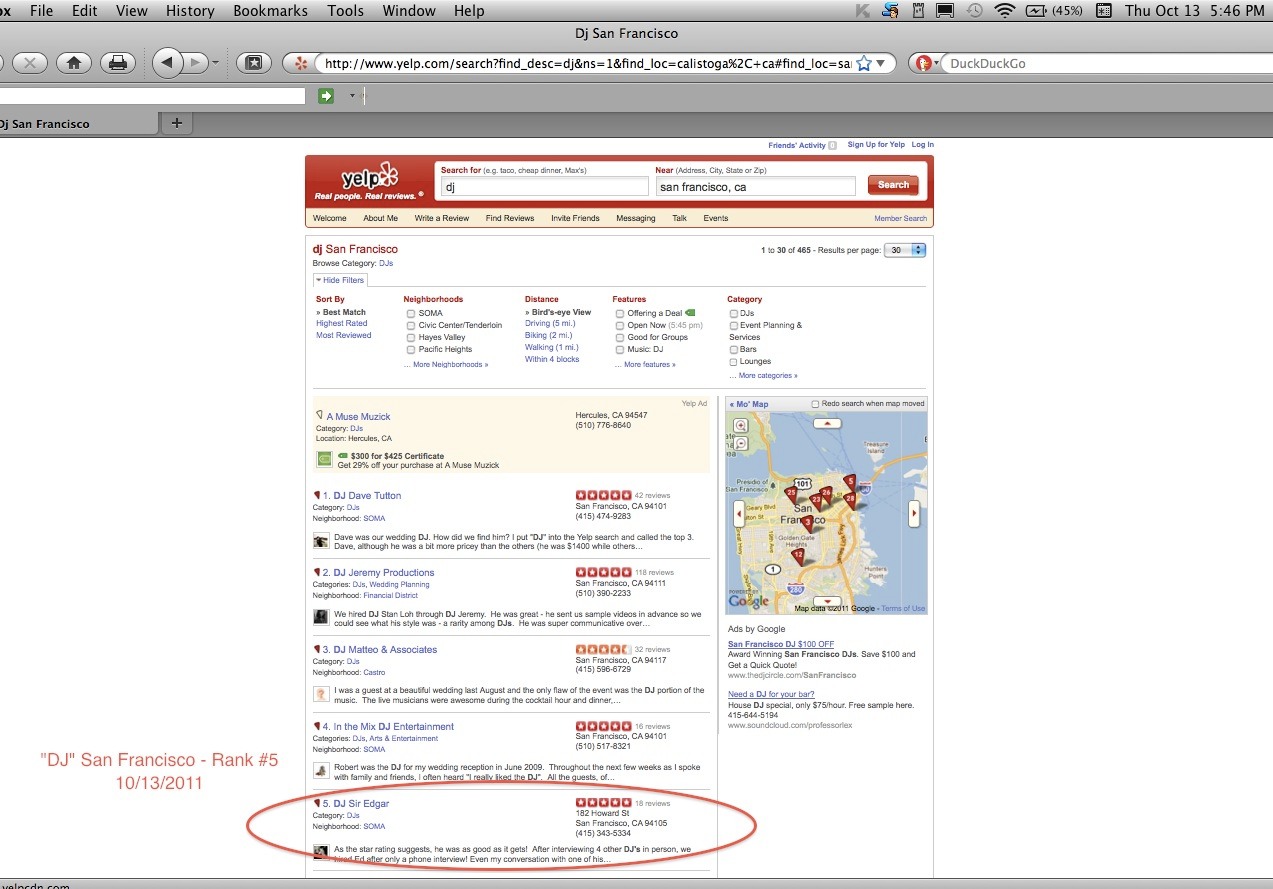This screenshot has width=1273, height=889.
Task: Click the Search for field containing dj
Action: [x=545, y=187]
